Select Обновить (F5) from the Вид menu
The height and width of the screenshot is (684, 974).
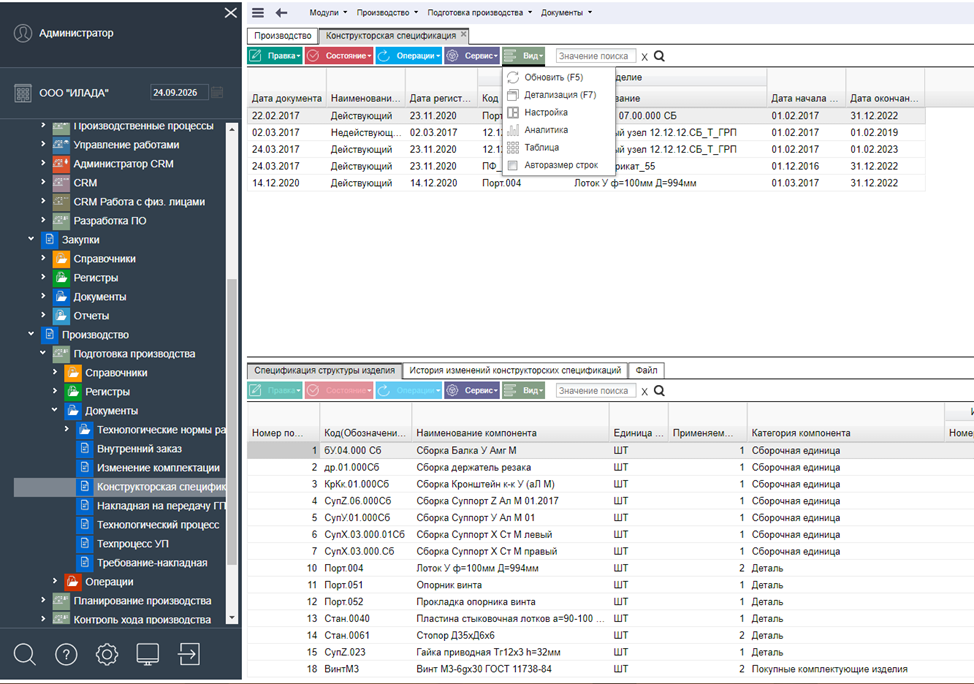click(553, 77)
